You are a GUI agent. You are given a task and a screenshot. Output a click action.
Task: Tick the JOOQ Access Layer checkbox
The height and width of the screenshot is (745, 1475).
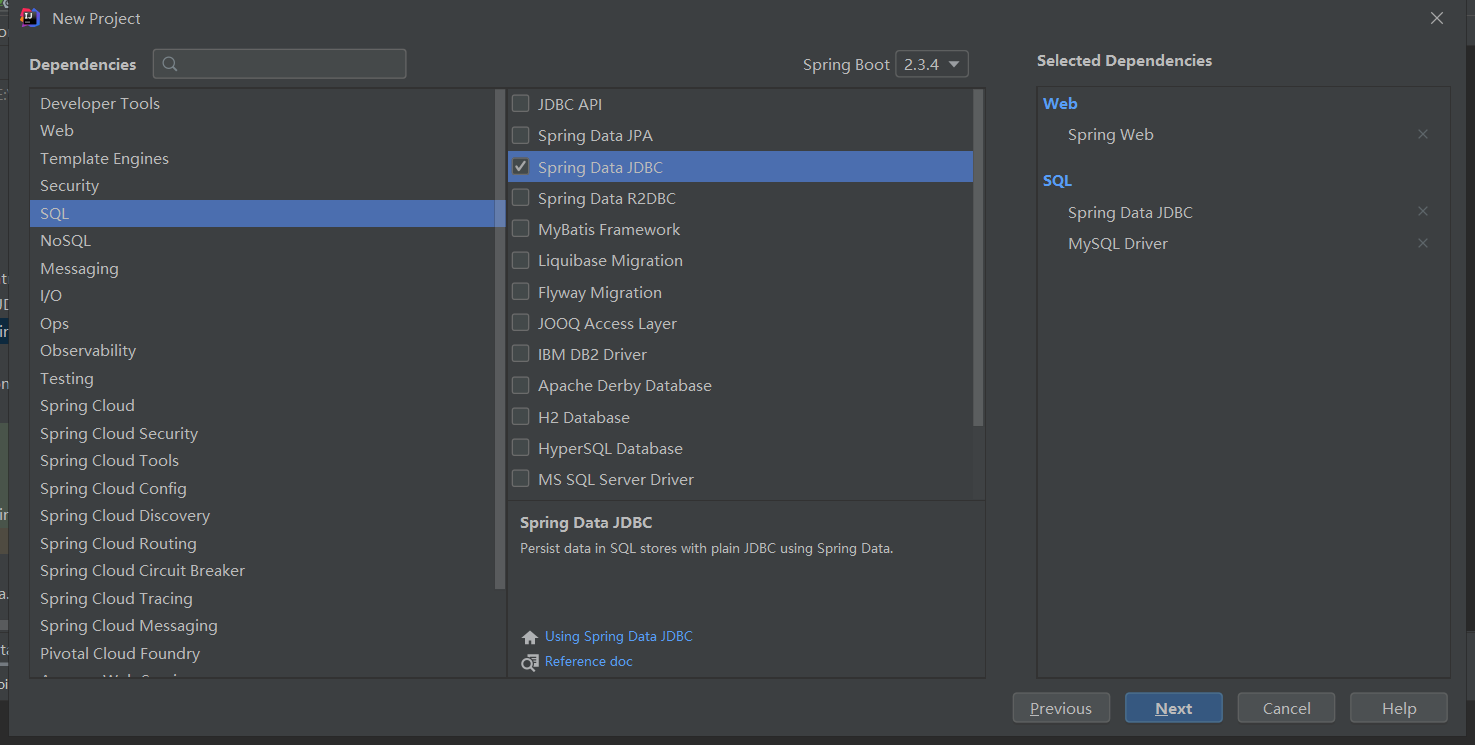pyautogui.click(x=521, y=323)
